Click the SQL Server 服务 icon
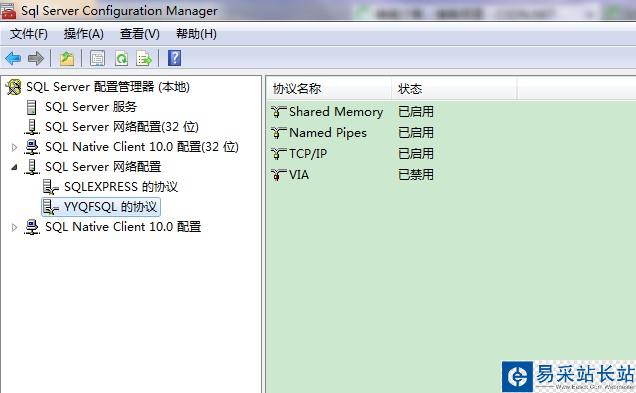The height and width of the screenshot is (393, 636). [x=31, y=107]
